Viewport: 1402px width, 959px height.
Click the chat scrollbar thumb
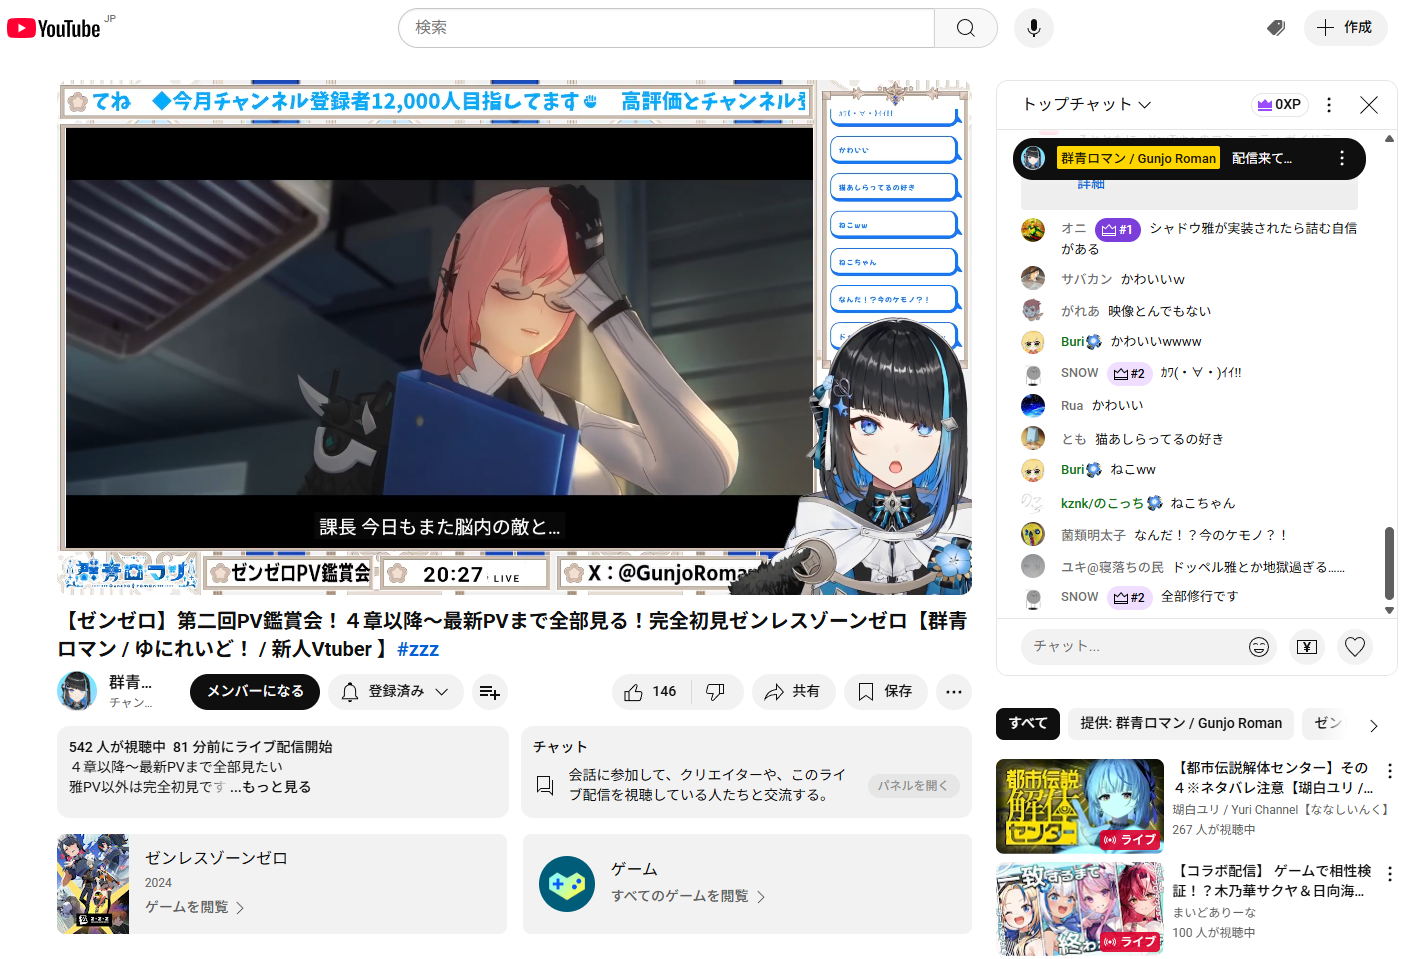click(x=1388, y=563)
